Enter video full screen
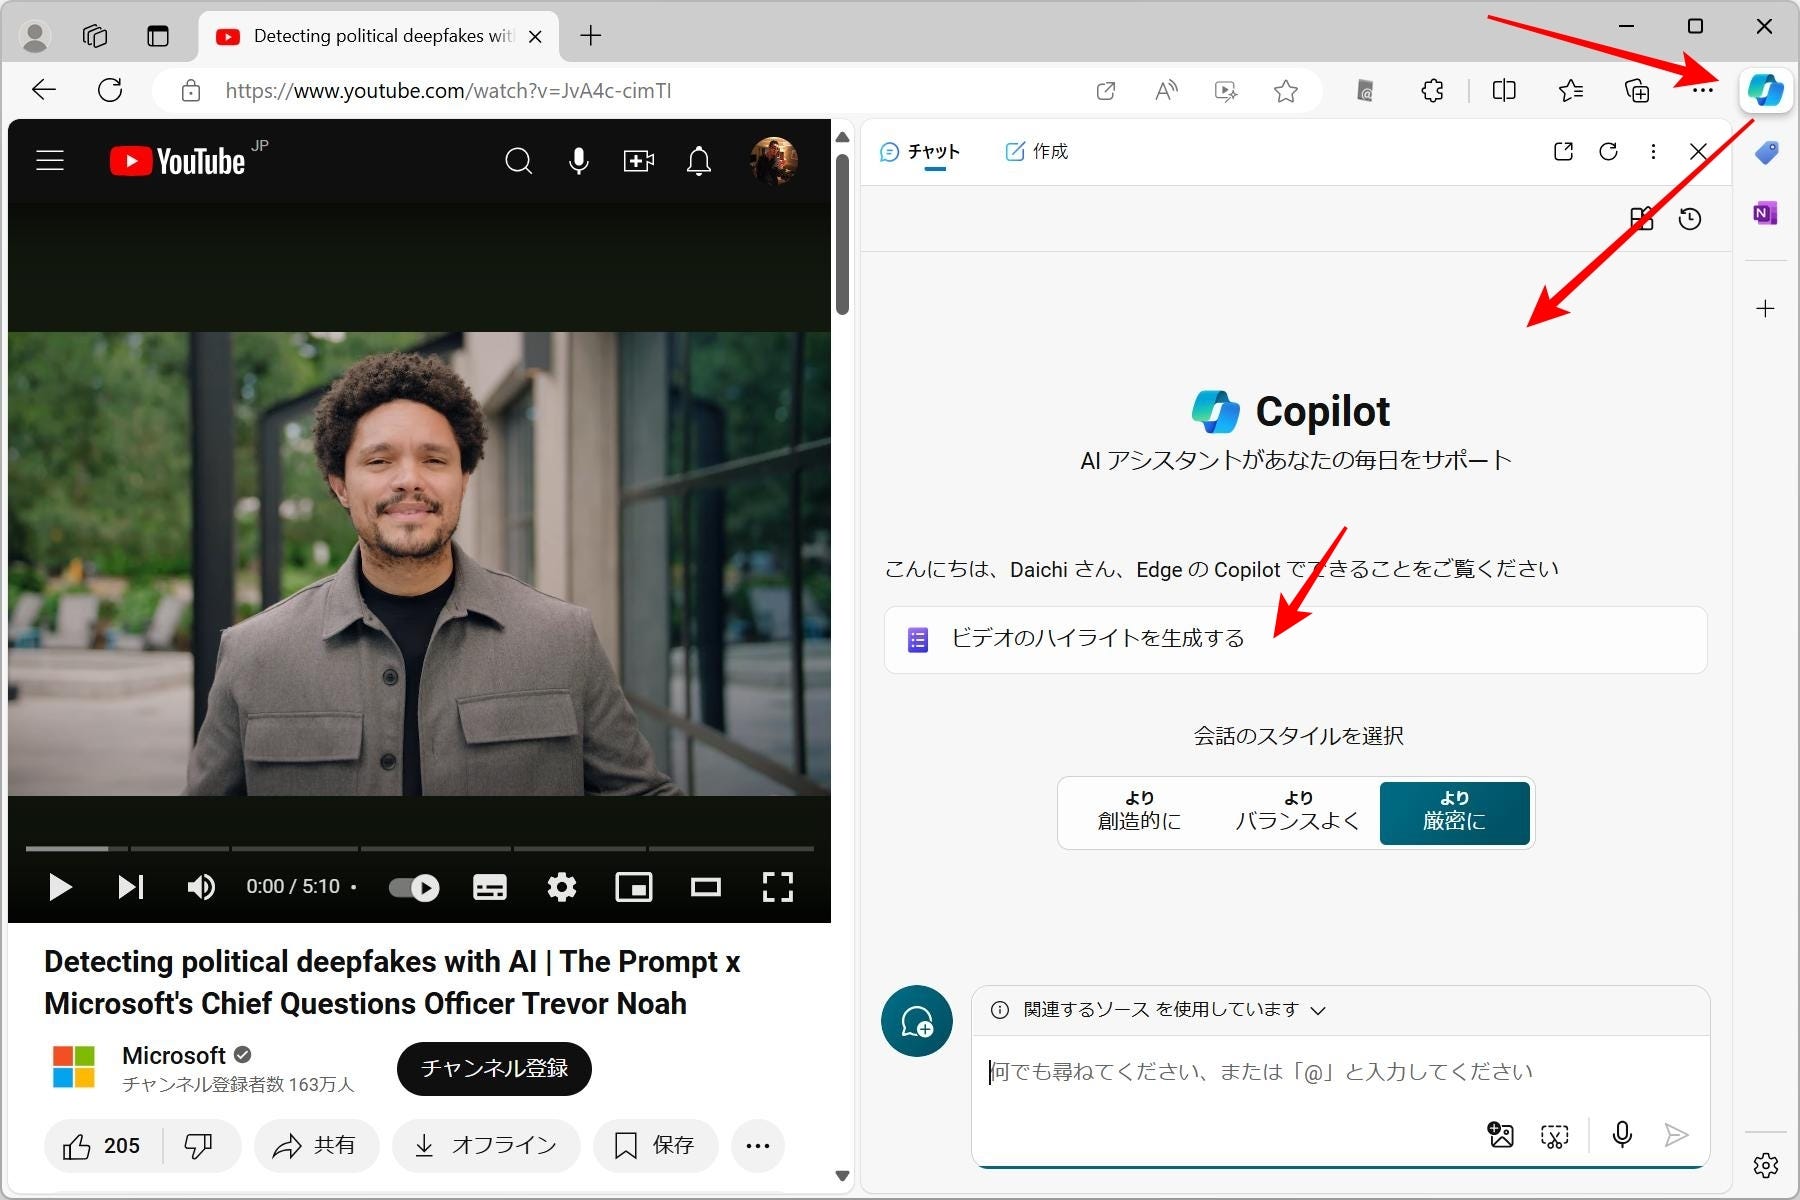This screenshot has width=1800, height=1200. point(778,887)
